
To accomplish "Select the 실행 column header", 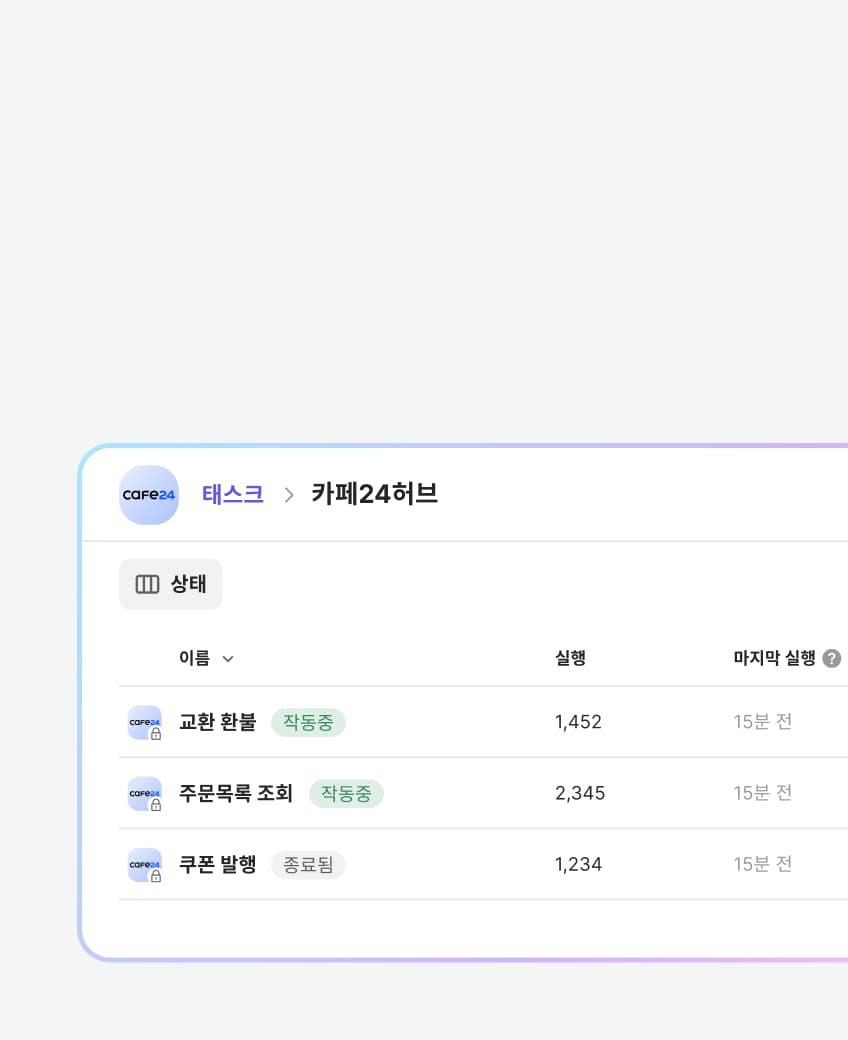I will pos(570,658).
